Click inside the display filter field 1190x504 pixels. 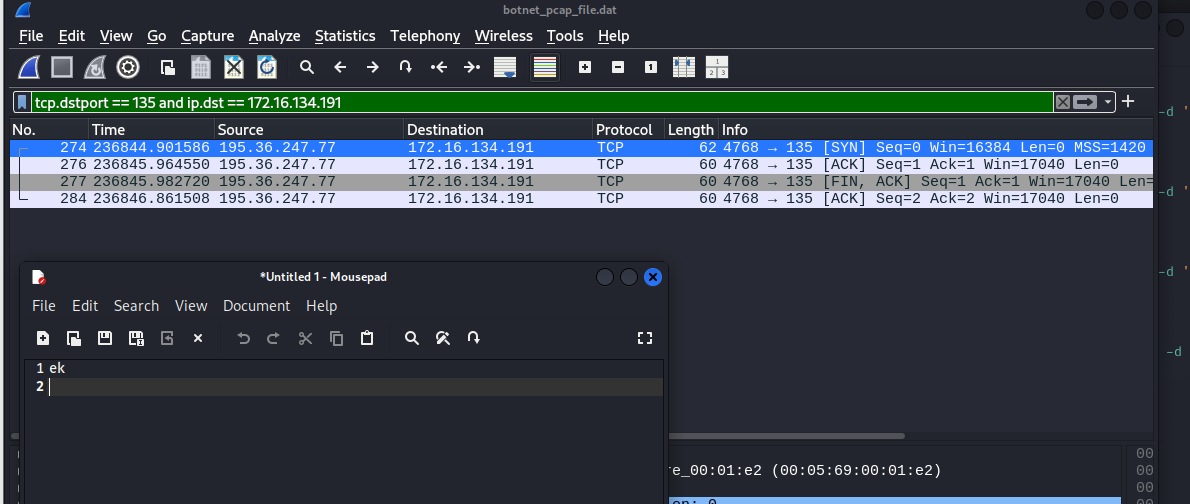pyautogui.click(x=543, y=102)
